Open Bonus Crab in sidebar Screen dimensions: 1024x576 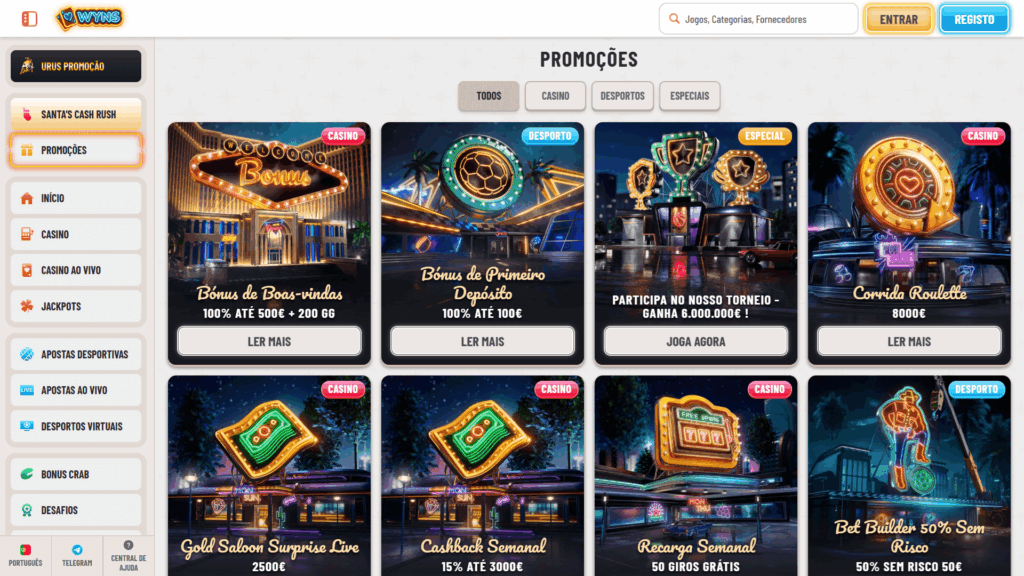[76, 474]
